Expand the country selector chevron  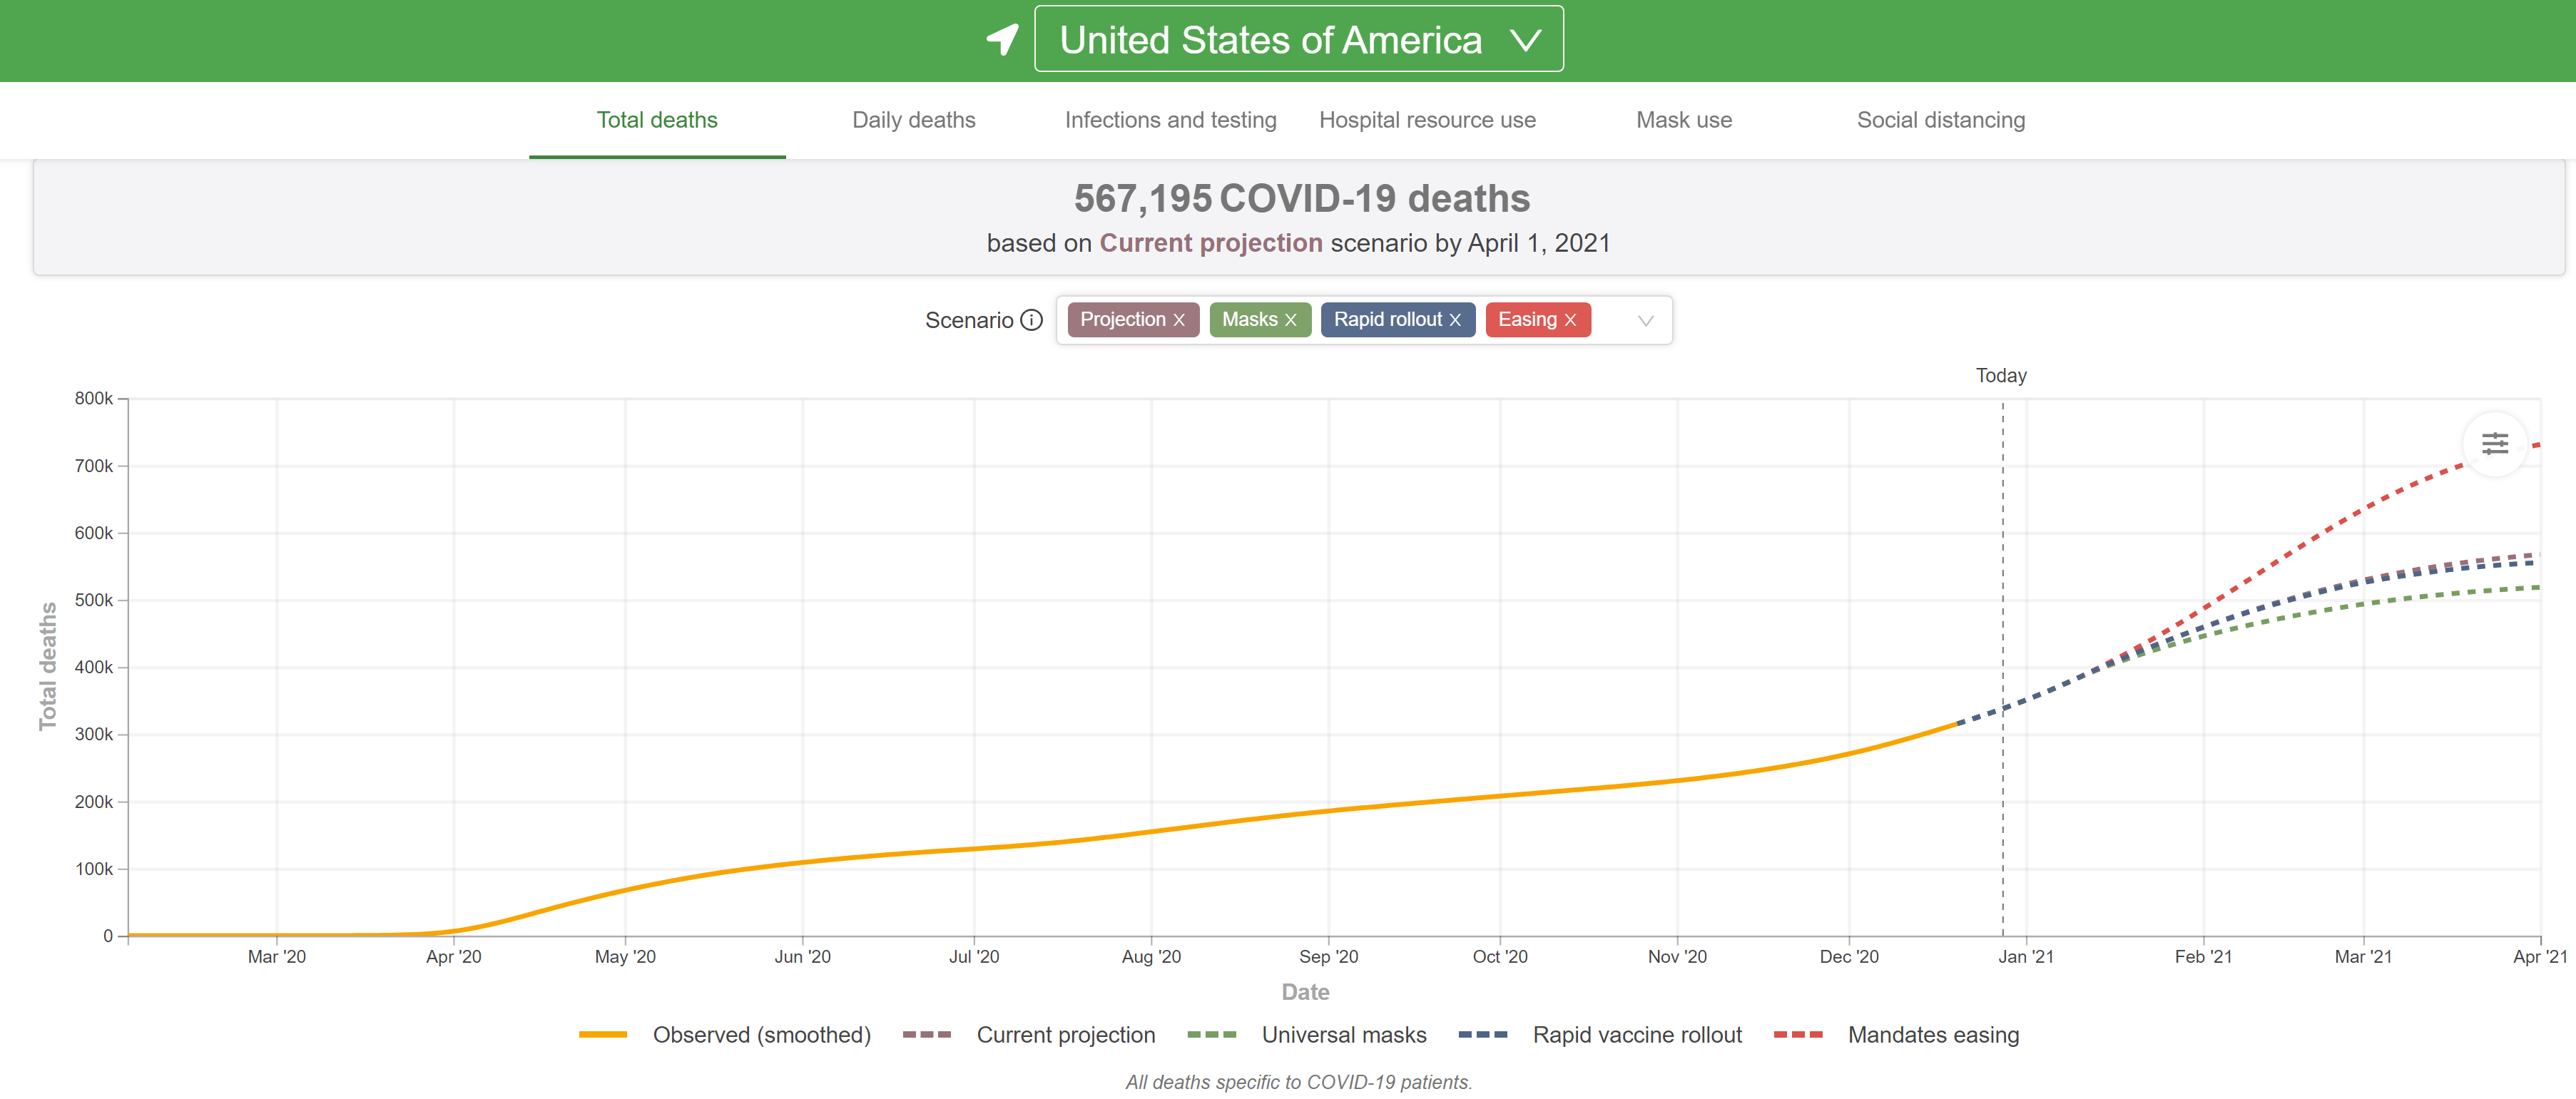click(x=1525, y=40)
